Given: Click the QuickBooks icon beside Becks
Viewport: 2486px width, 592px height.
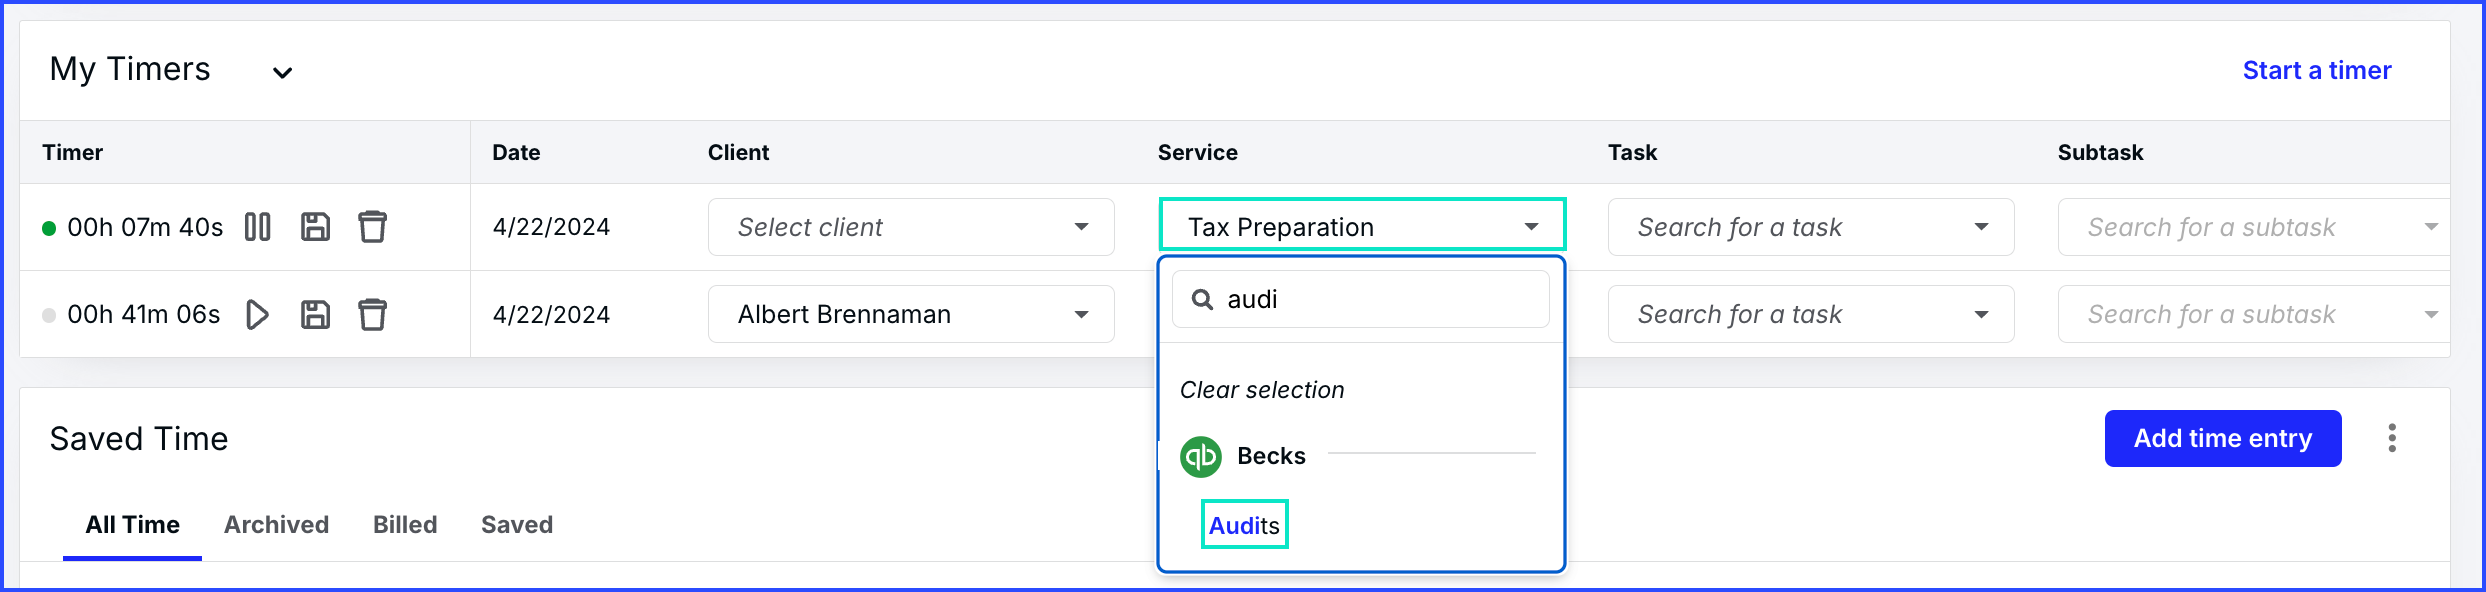Looking at the screenshot, I should pos(1201,456).
